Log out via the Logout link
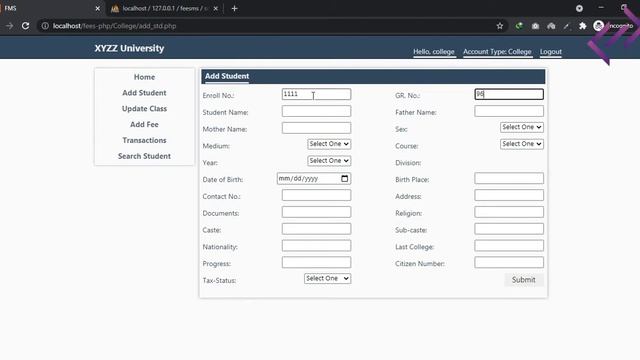Image resolution: width=640 pixels, height=360 pixels. 551,52
